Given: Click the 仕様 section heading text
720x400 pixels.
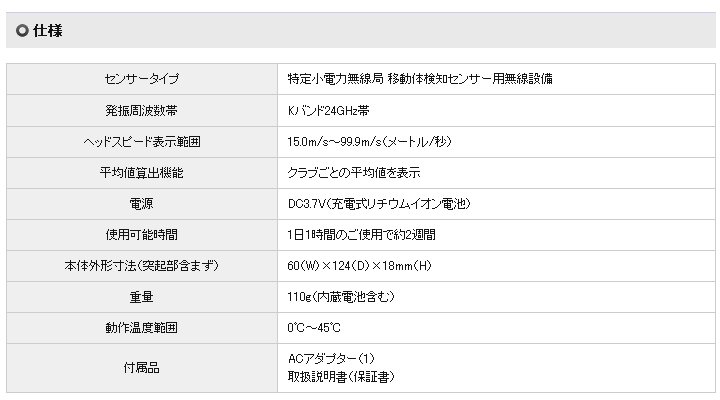Looking at the screenshot, I should pos(48,32).
